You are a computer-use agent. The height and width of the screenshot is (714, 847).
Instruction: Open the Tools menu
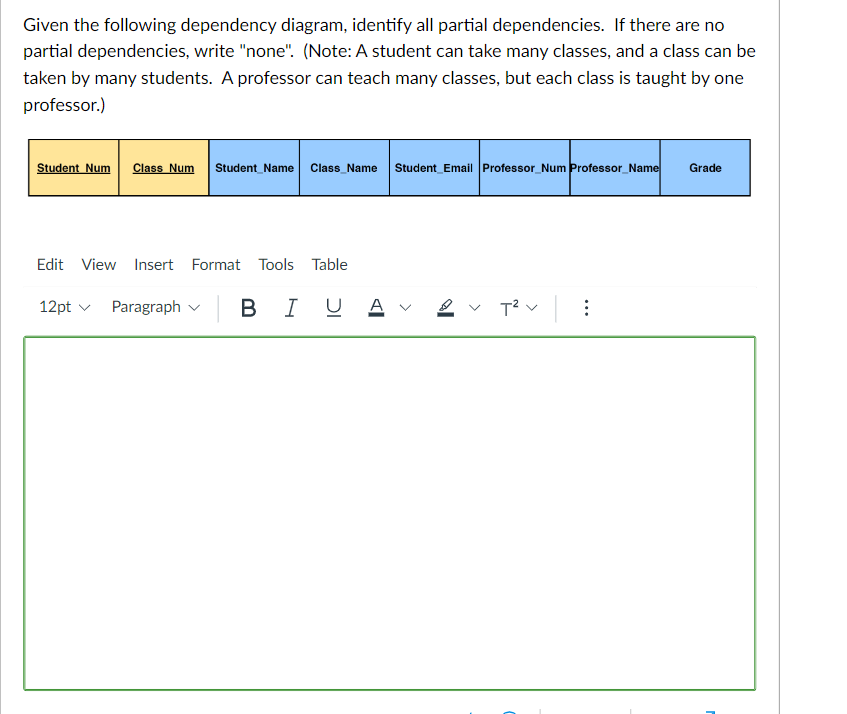[276, 264]
